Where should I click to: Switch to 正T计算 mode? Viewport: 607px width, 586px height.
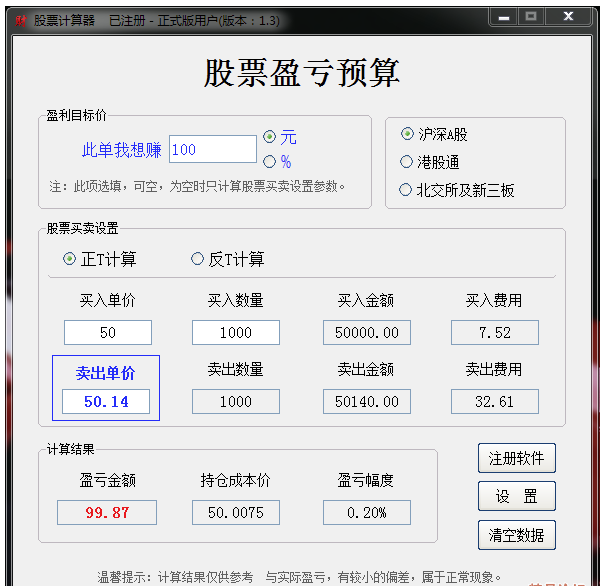point(69,259)
